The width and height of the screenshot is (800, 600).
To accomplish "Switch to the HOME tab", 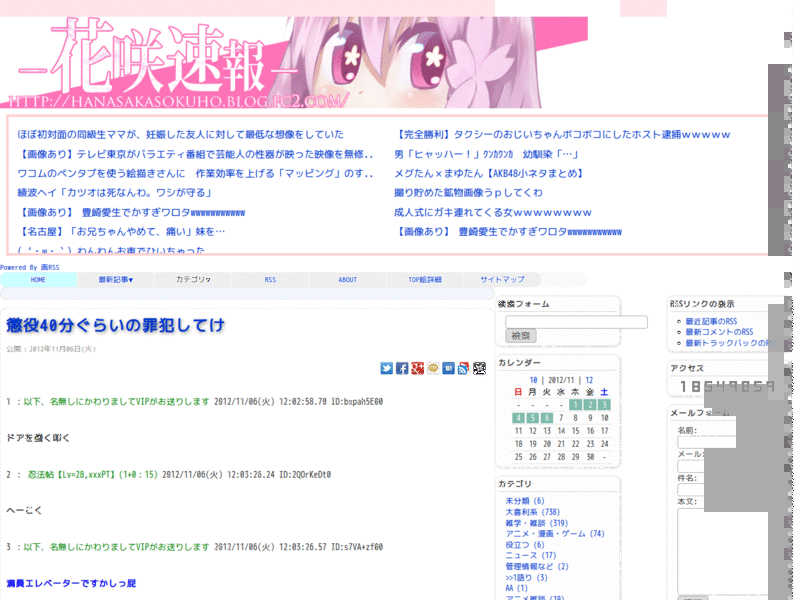I will (x=38, y=279).
